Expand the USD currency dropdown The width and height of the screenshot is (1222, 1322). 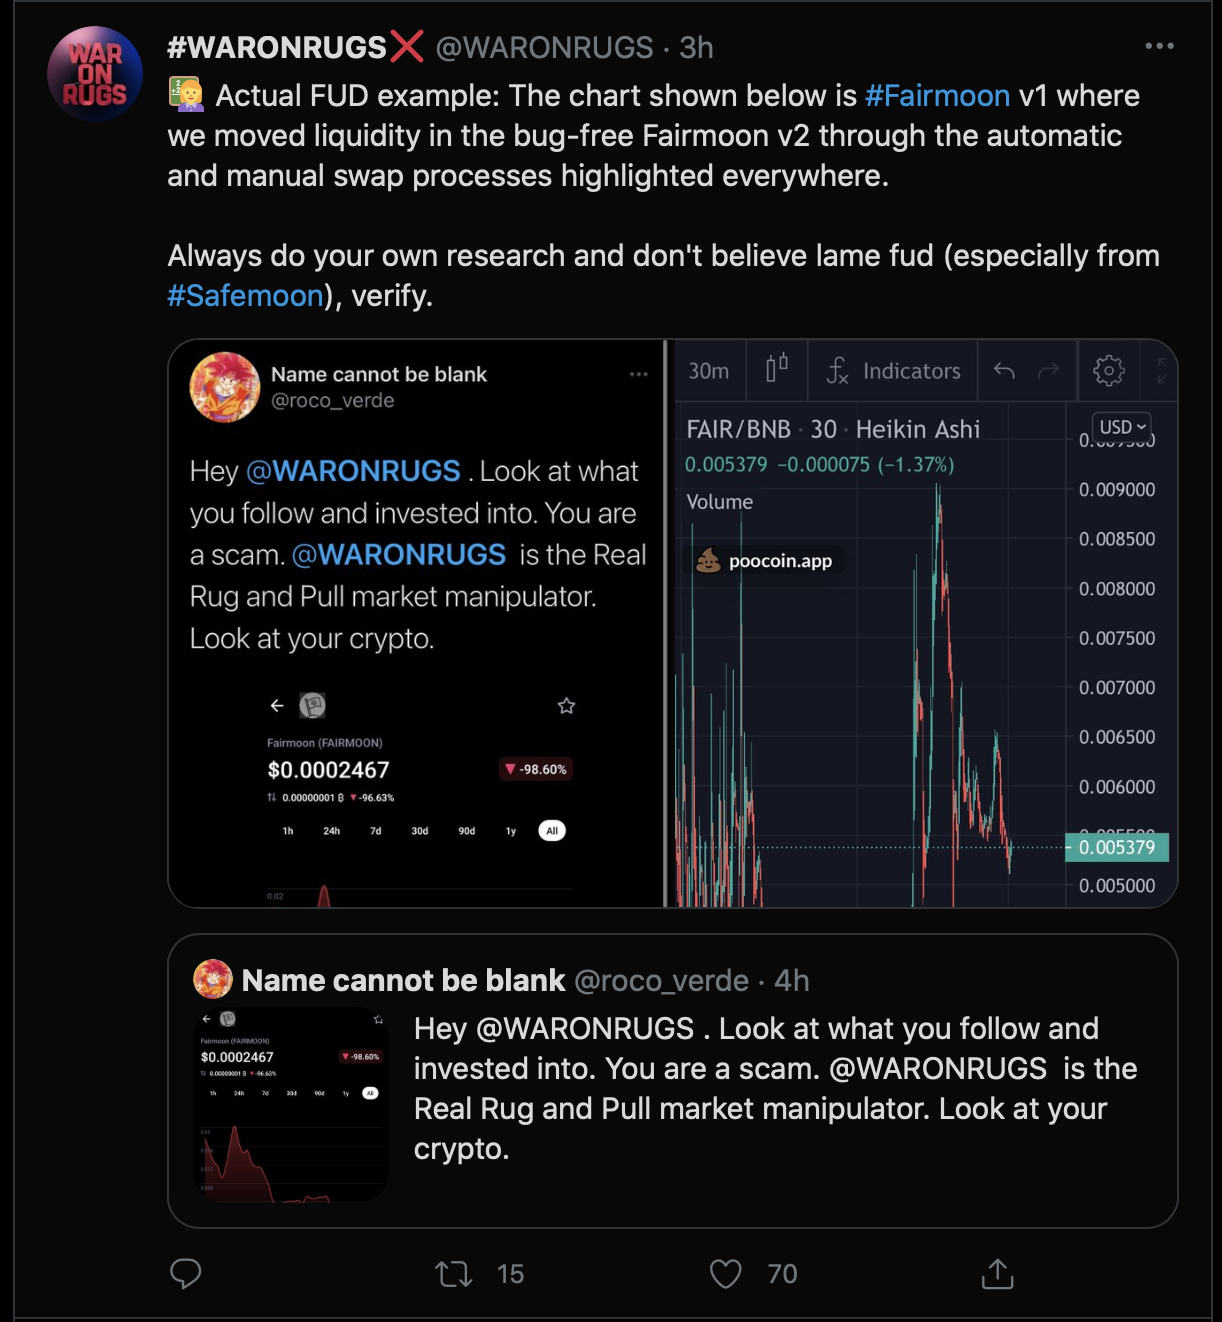point(1122,427)
